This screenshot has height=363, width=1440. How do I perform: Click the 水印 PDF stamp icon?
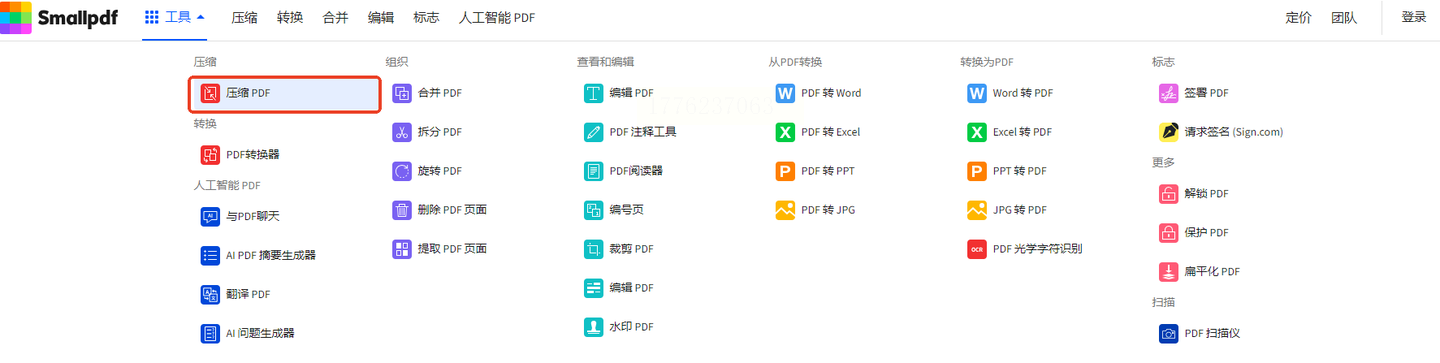(593, 327)
